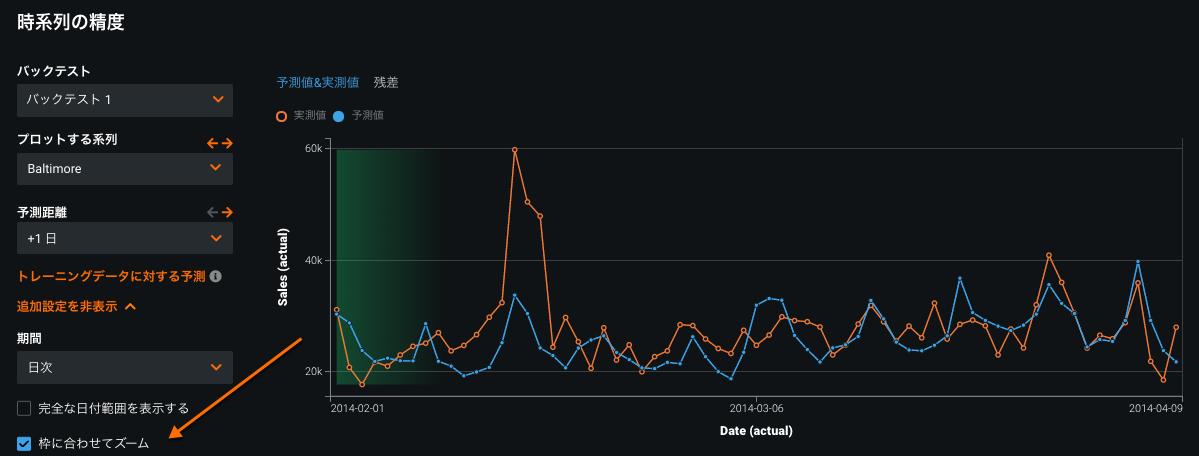Click the left arrow beside 予測距離
The image size is (1199, 456).
pos(212,212)
